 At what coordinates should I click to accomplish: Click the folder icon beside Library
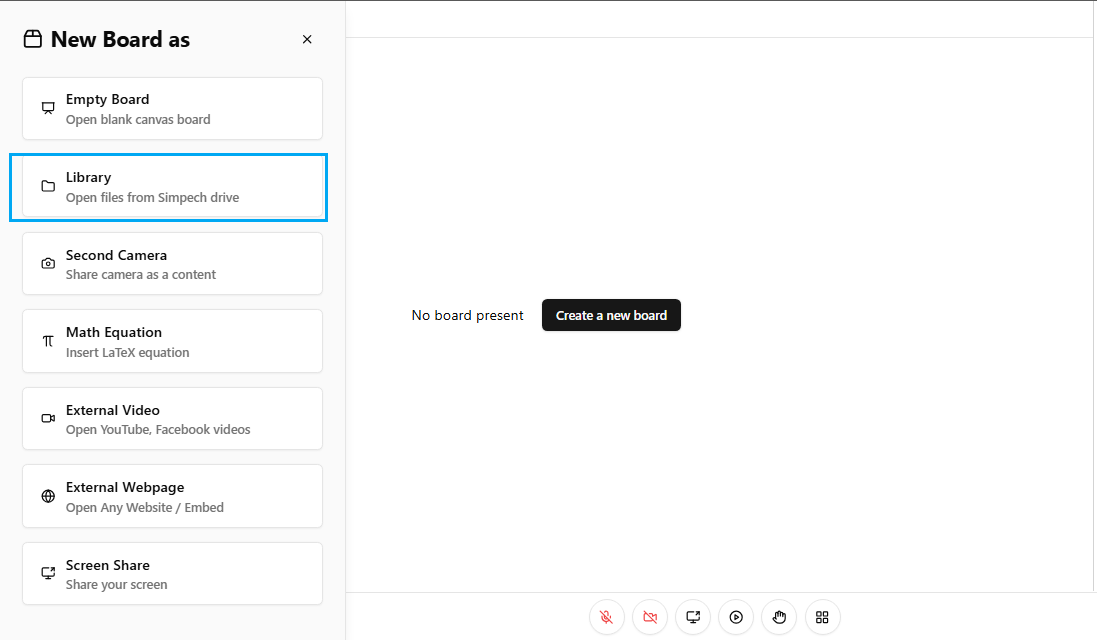(48, 186)
